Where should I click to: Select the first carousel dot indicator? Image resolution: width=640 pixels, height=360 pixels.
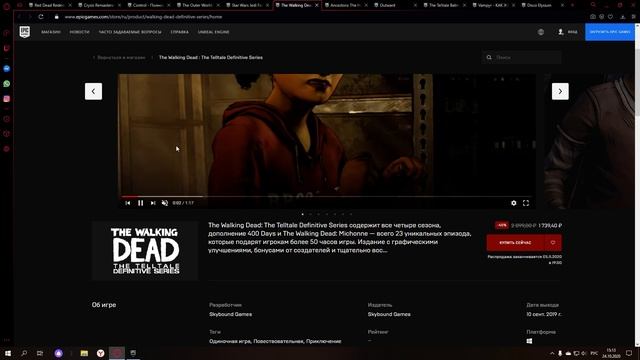pyautogui.click(x=302, y=214)
